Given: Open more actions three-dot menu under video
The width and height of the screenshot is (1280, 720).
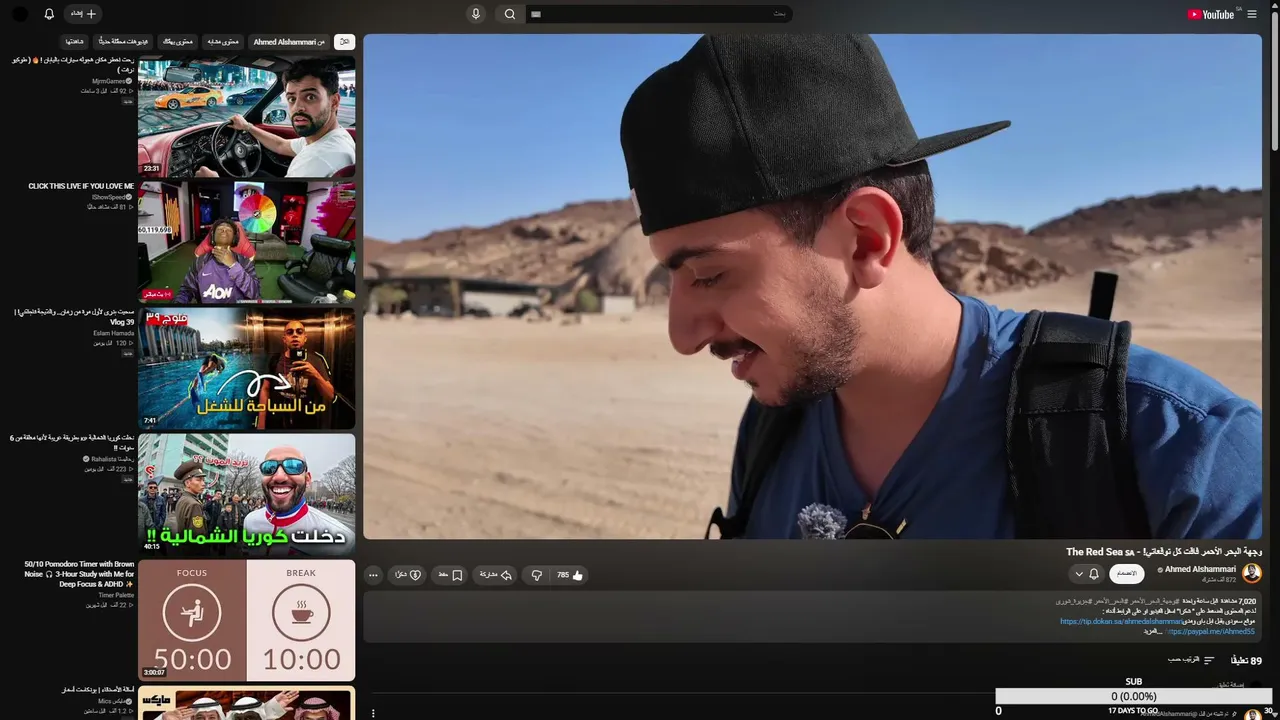Looking at the screenshot, I should pos(373,575).
